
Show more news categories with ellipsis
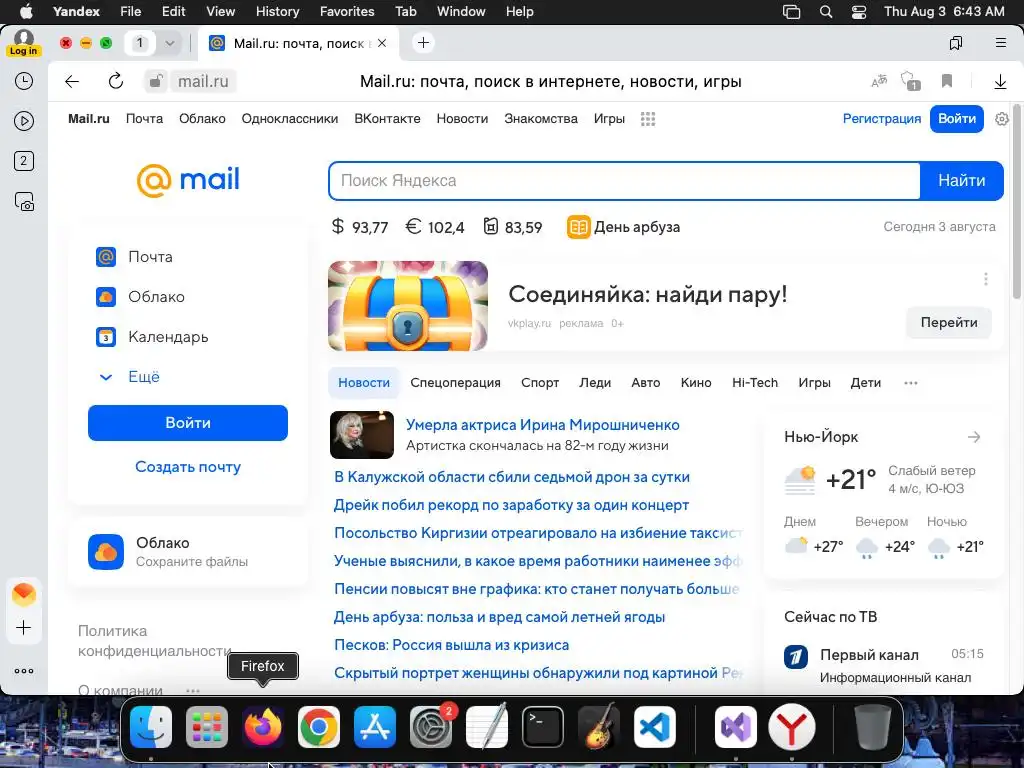910,383
